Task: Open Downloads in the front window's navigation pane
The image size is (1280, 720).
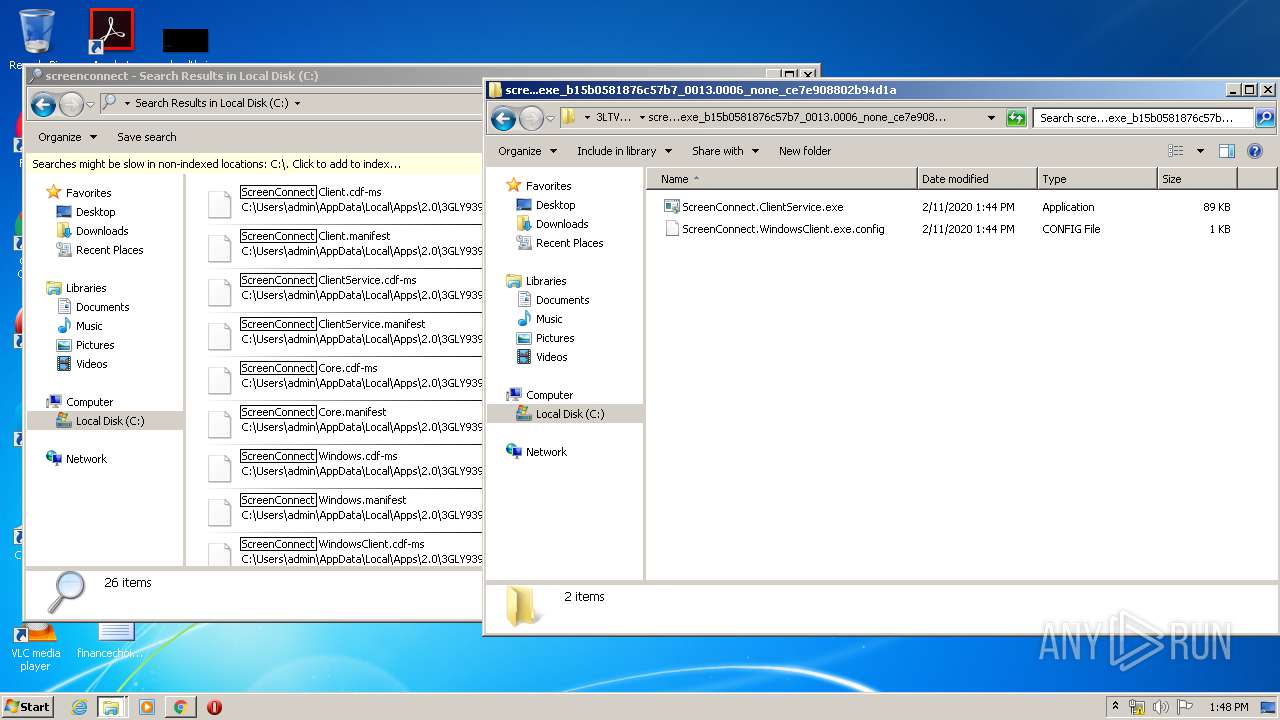Action: 561,224
